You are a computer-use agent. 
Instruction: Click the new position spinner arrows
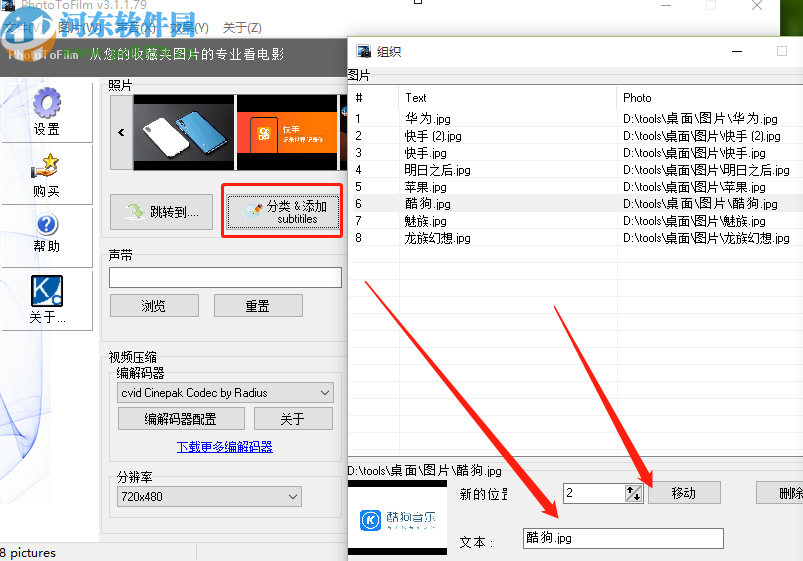[x=633, y=493]
